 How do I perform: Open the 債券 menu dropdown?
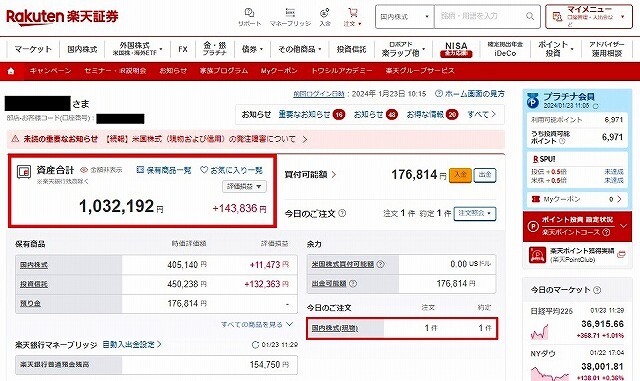click(x=252, y=49)
